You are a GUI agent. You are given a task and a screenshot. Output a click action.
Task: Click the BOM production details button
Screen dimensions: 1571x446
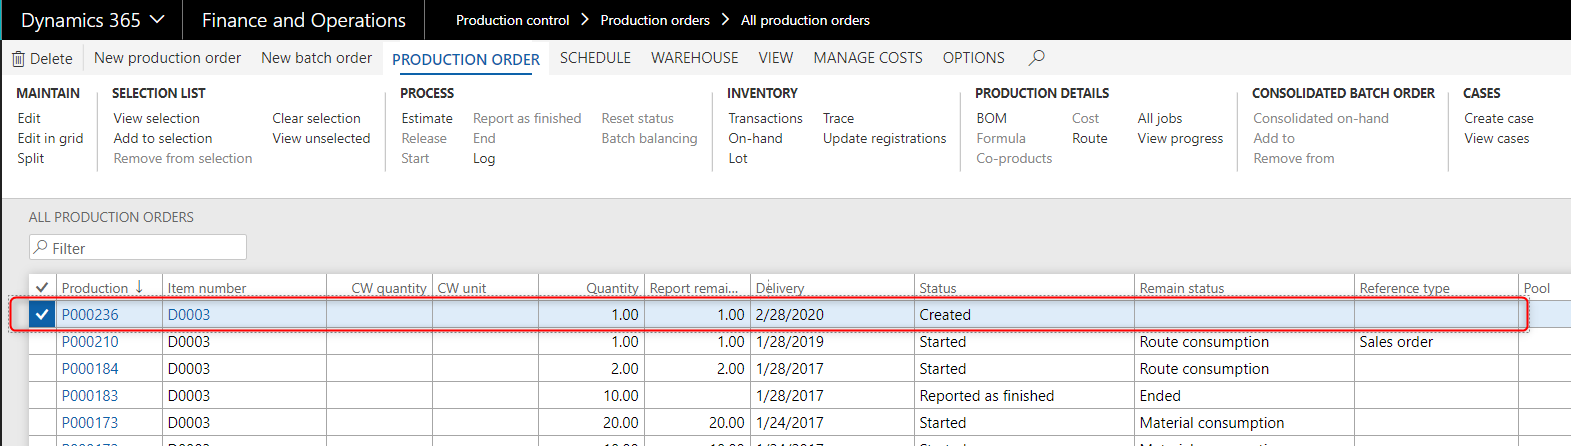(991, 118)
